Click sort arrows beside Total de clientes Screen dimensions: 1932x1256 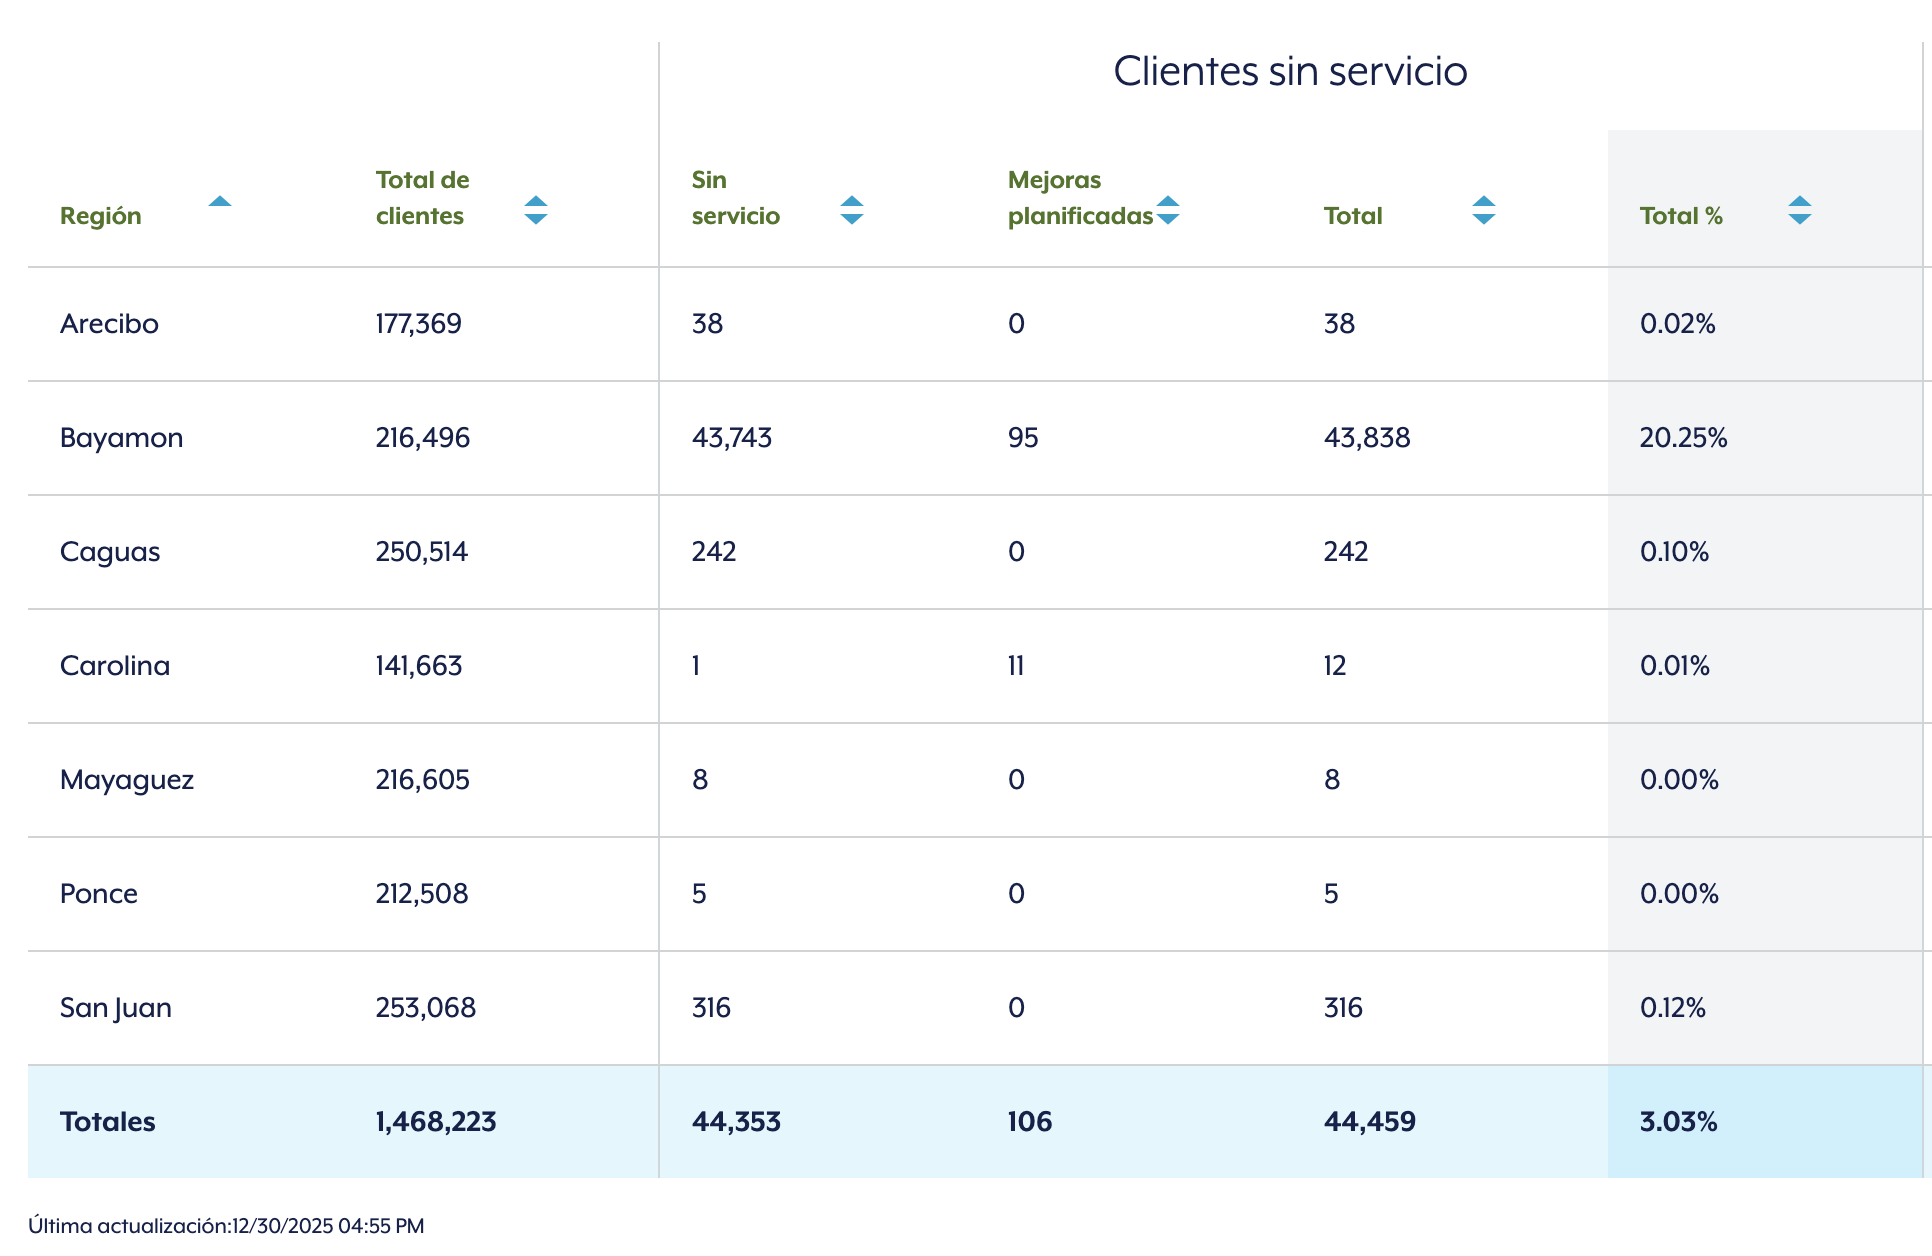536,210
